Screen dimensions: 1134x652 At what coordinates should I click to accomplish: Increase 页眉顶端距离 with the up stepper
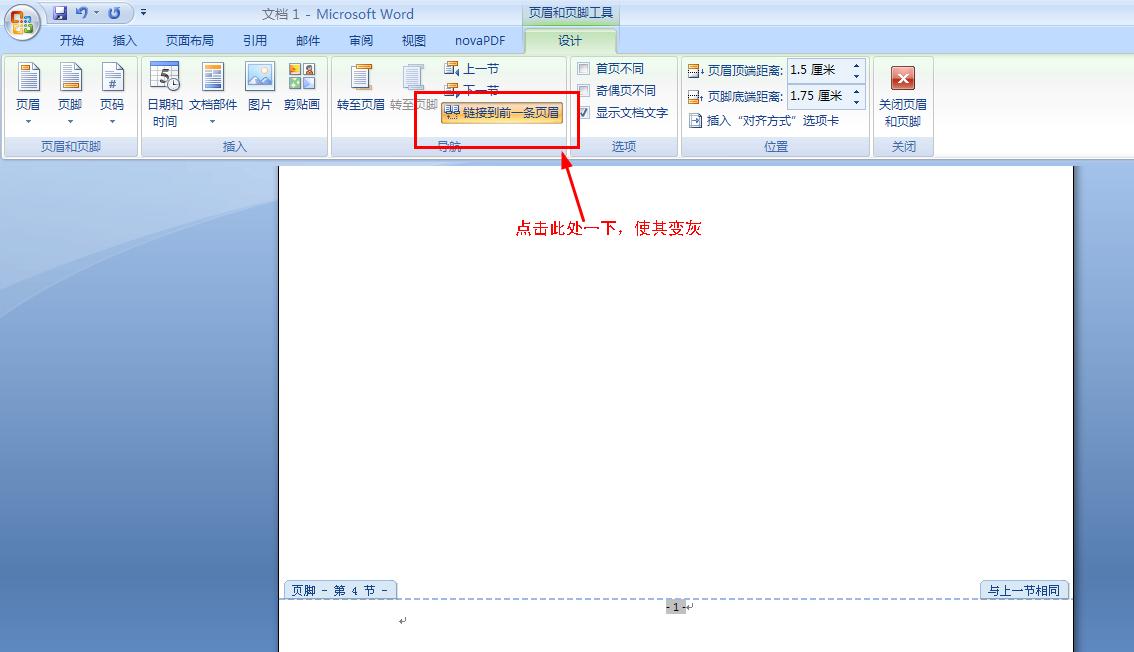855,64
